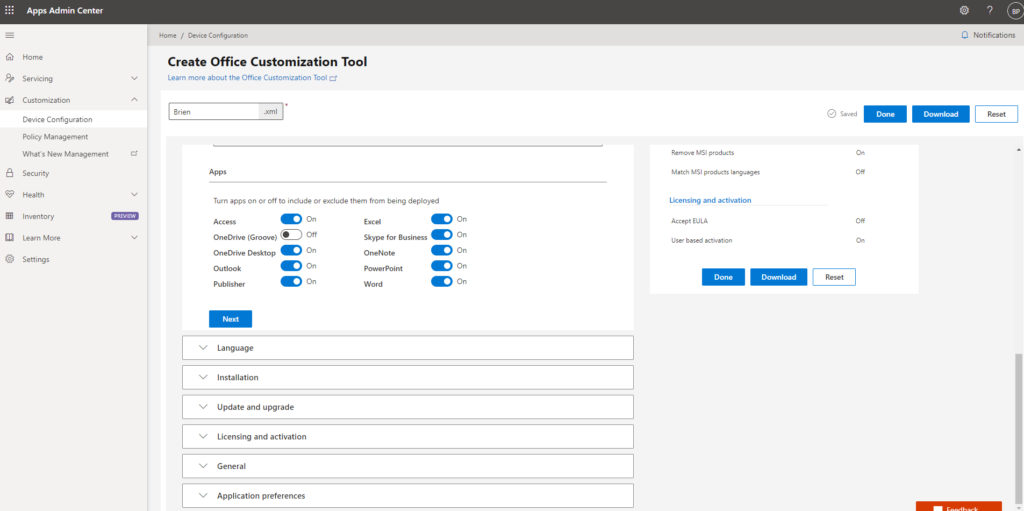Expand the Servicing menu chevron
Viewport: 1024px width, 511px height.
pyautogui.click(x=135, y=78)
